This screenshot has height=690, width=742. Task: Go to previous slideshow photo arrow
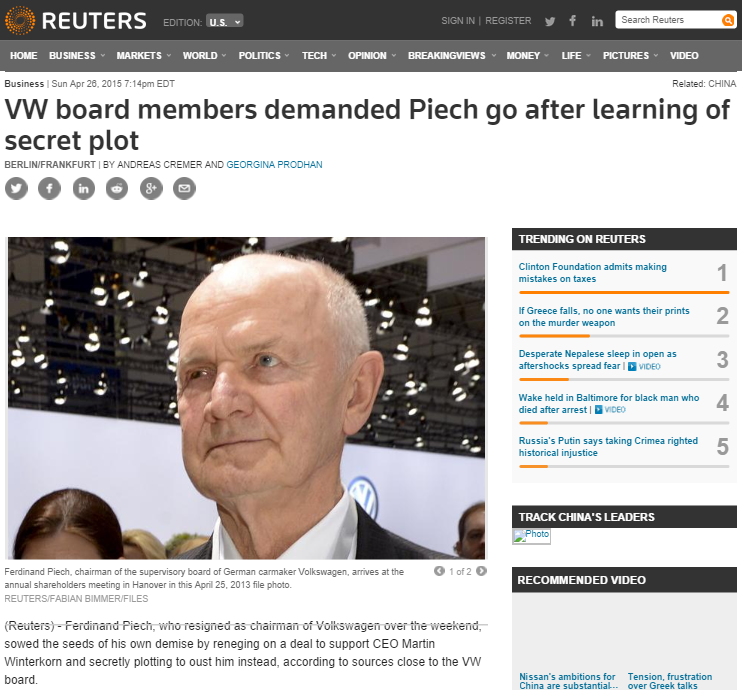point(439,571)
